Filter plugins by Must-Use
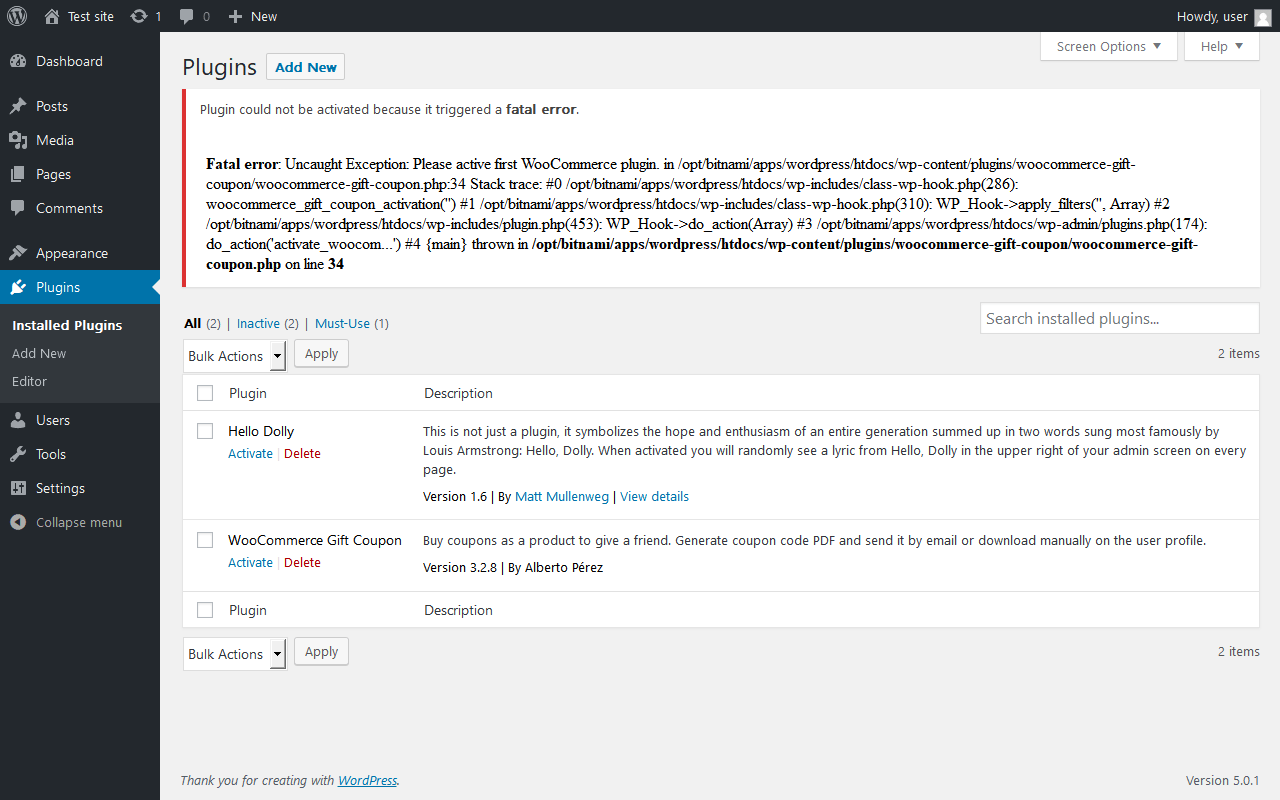This screenshot has width=1280, height=800. [x=343, y=323]
